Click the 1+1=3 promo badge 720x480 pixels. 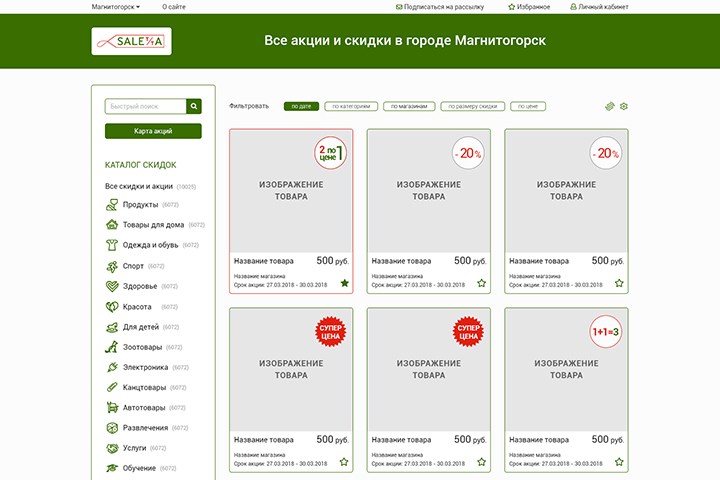coord(606,332)
